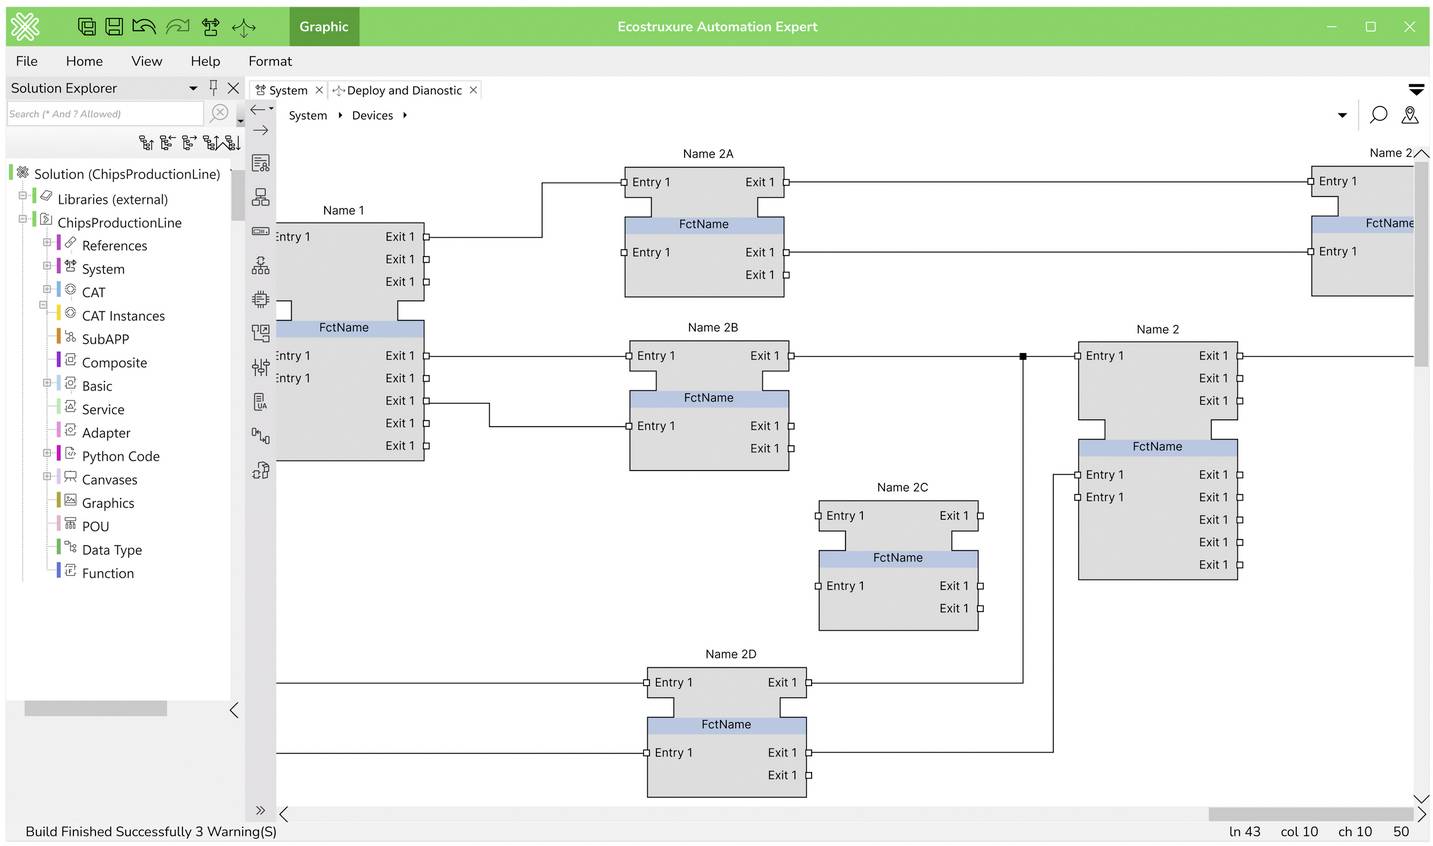Image resolution: width=1433 pixels, height=846 pixels.
Task: Collapse the ChipsProductionLine tree node
Action: click(x=22, y=219)
